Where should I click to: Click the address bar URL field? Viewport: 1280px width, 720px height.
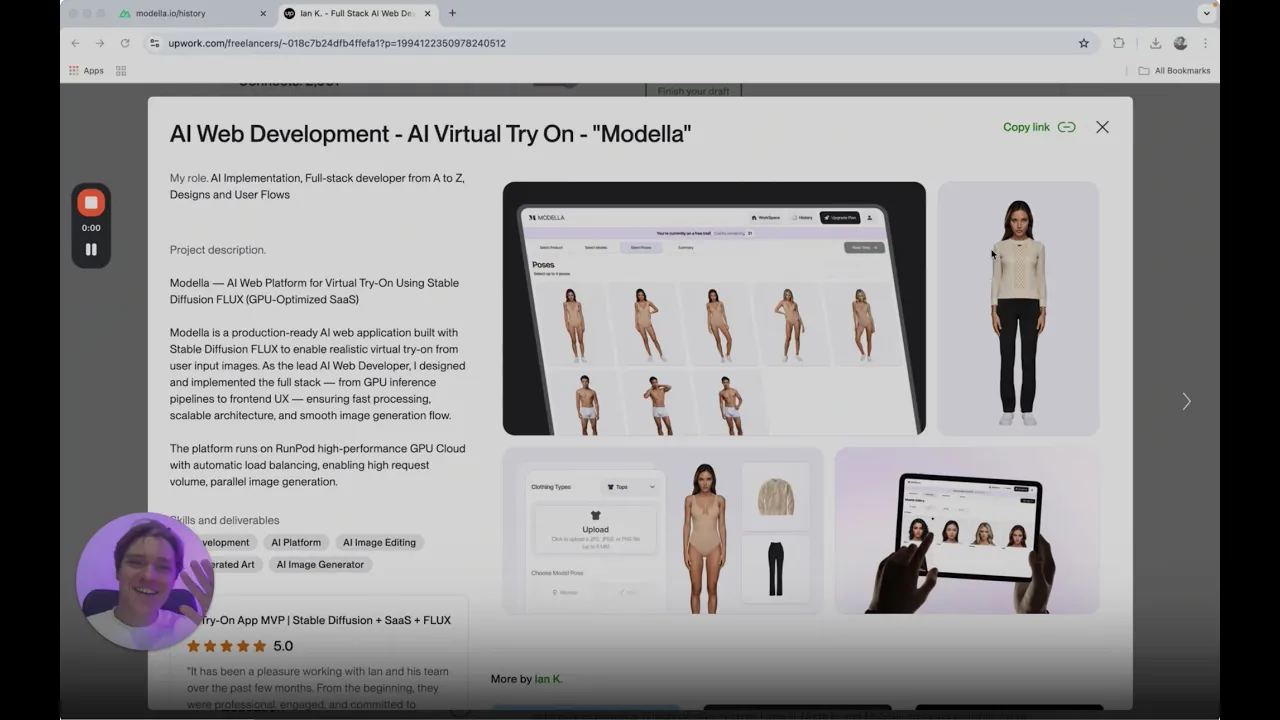point(618,43)
